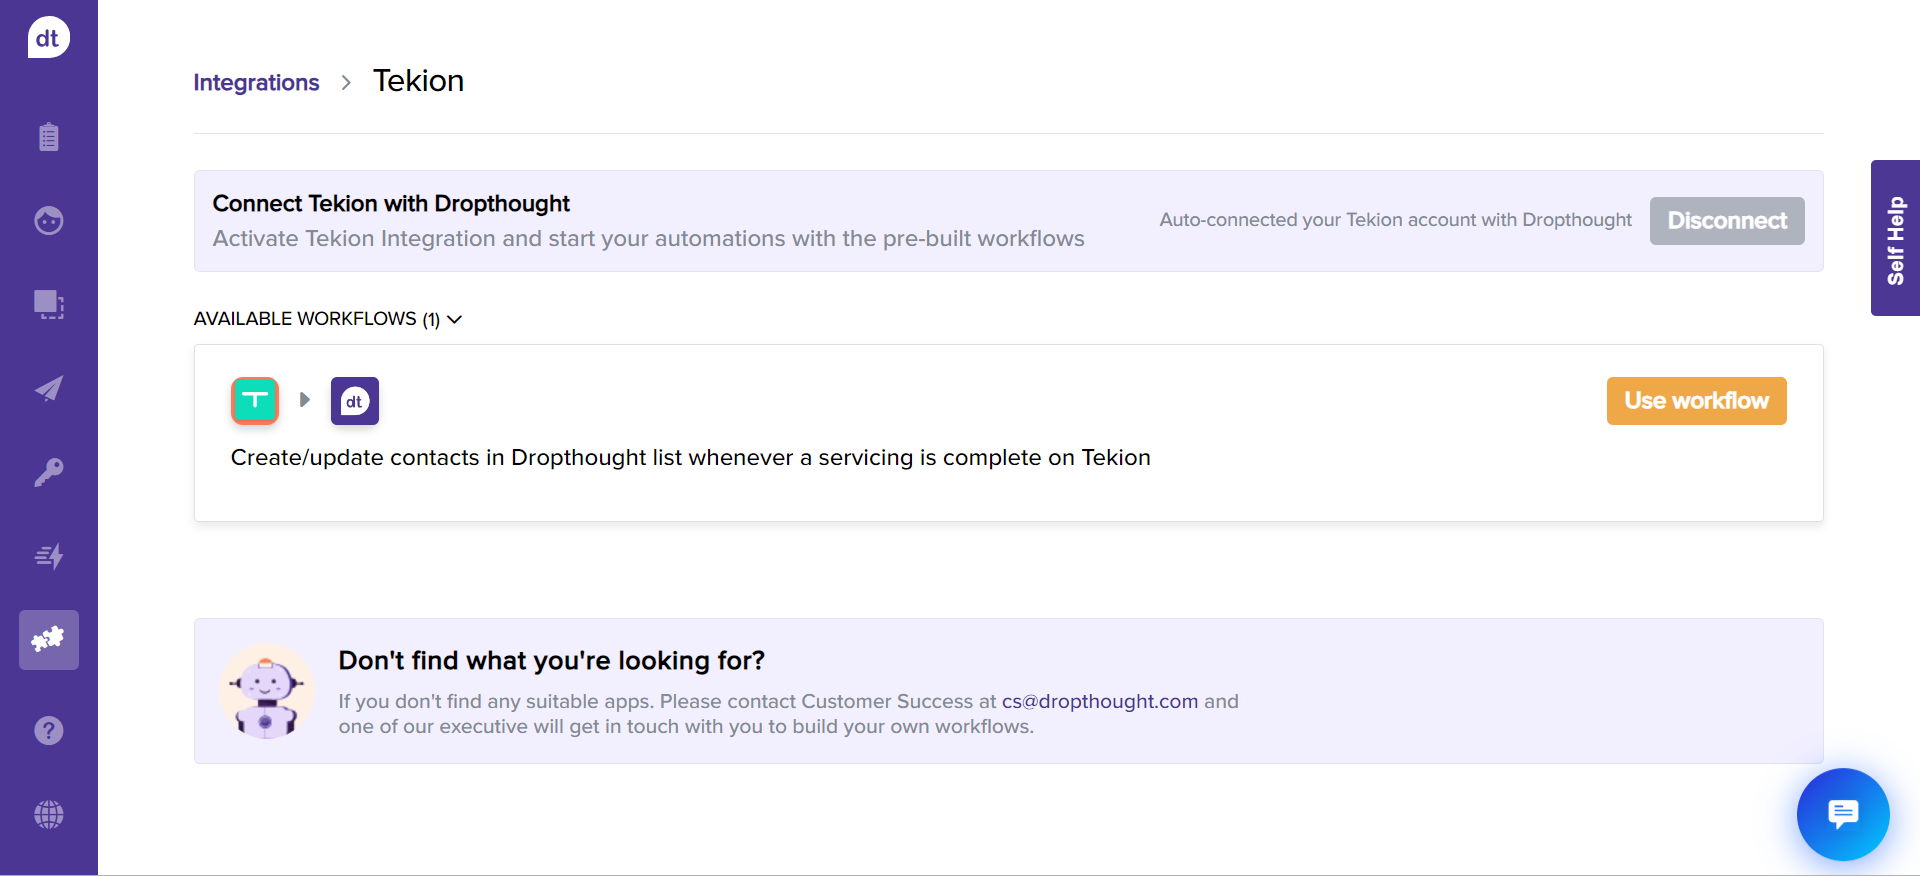Click the globe language icon
The height and width of the screenshot is (876, 1920).
pos(48,815)
